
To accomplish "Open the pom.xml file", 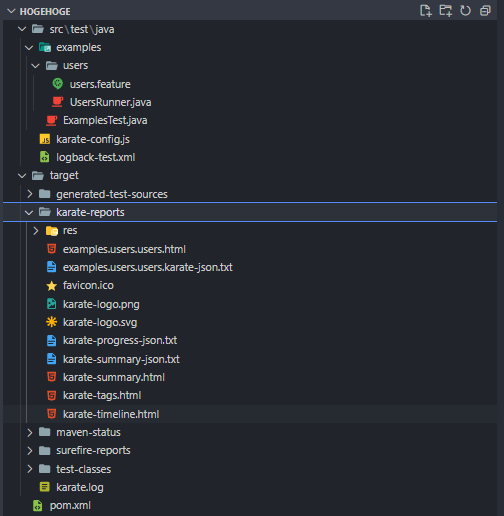I will click(70, 506).
